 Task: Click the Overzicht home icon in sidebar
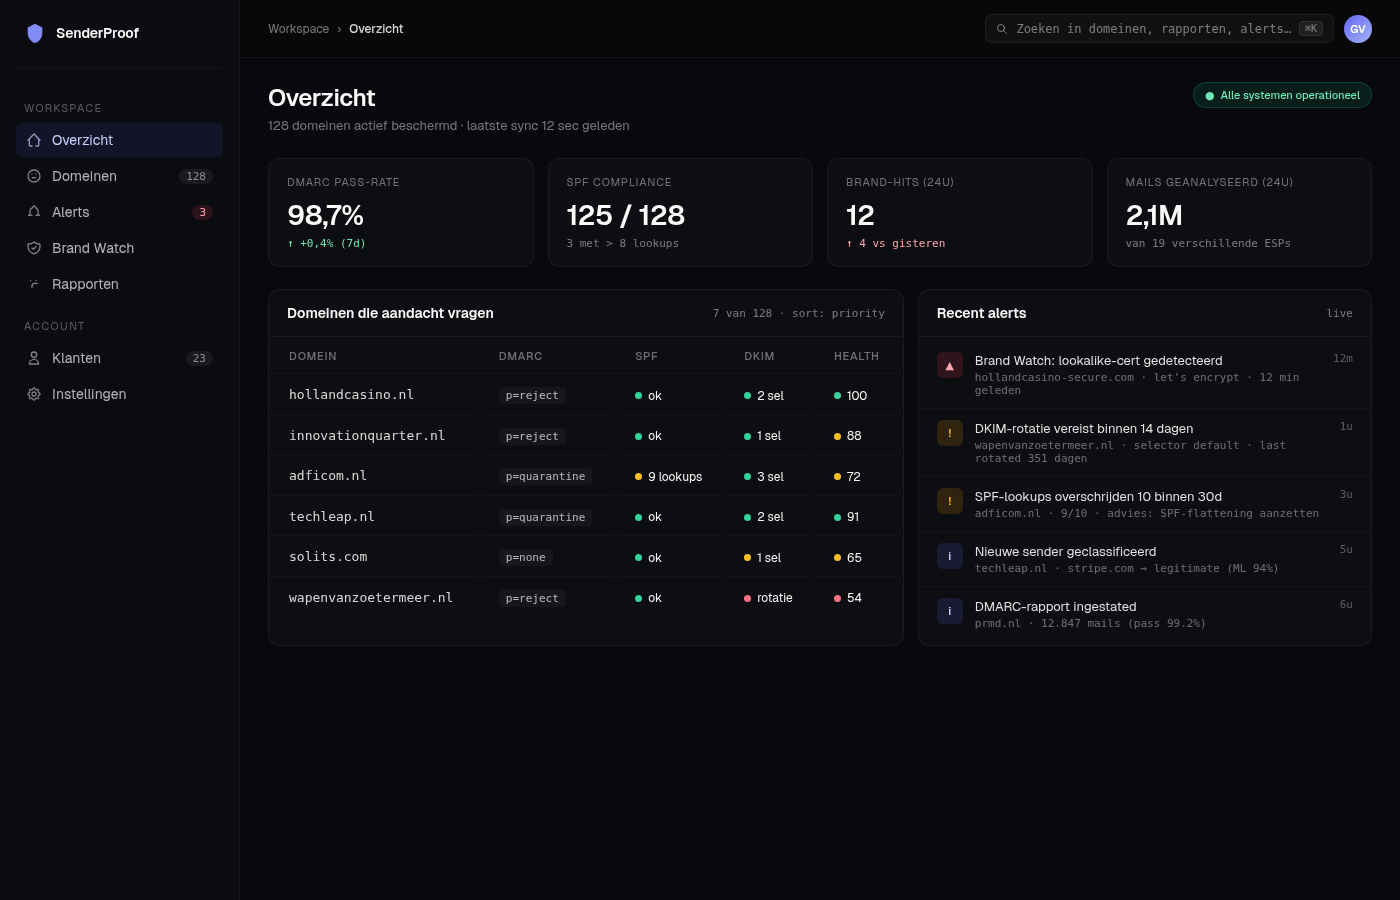pos(34,140)
